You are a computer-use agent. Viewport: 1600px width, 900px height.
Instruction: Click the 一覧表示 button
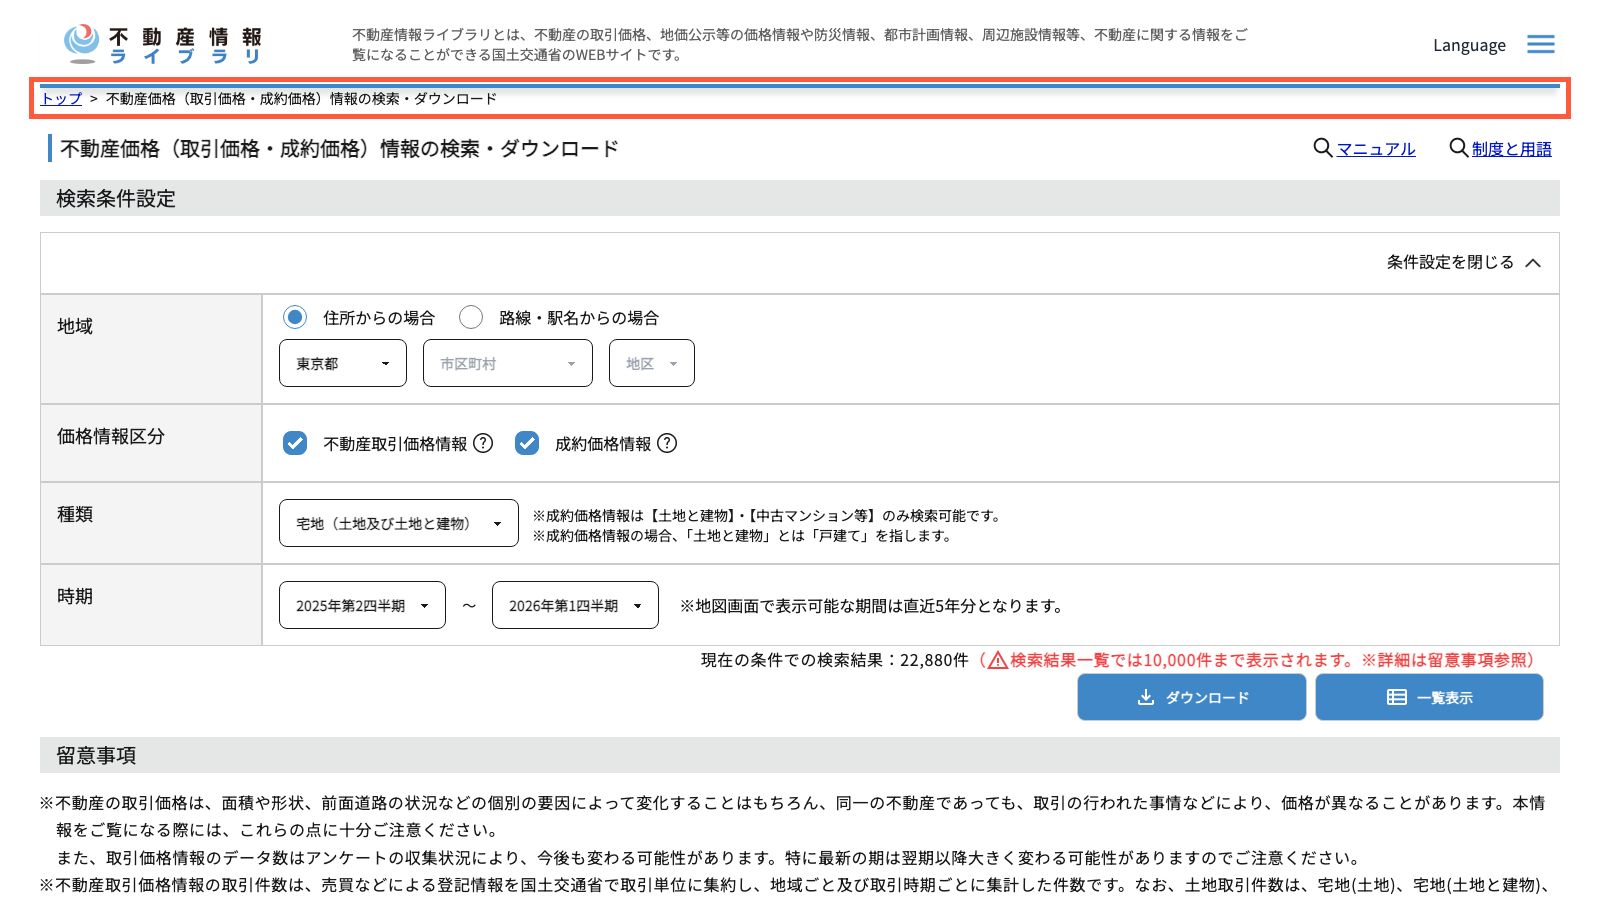tap(1429, 697)
